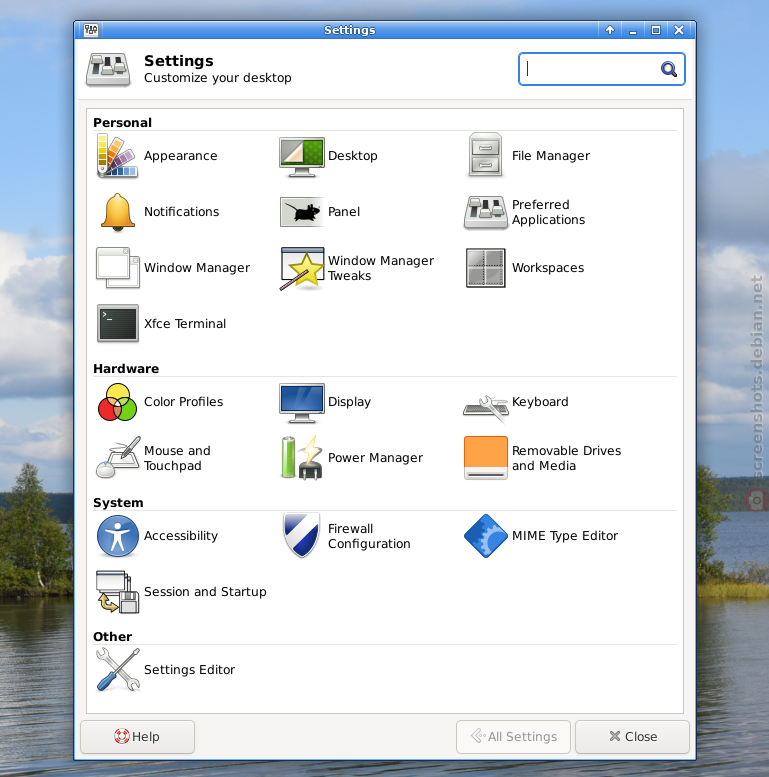Open the Workspaces grid icon
This screenshot has height=777, width=769.
click(486, 268)
